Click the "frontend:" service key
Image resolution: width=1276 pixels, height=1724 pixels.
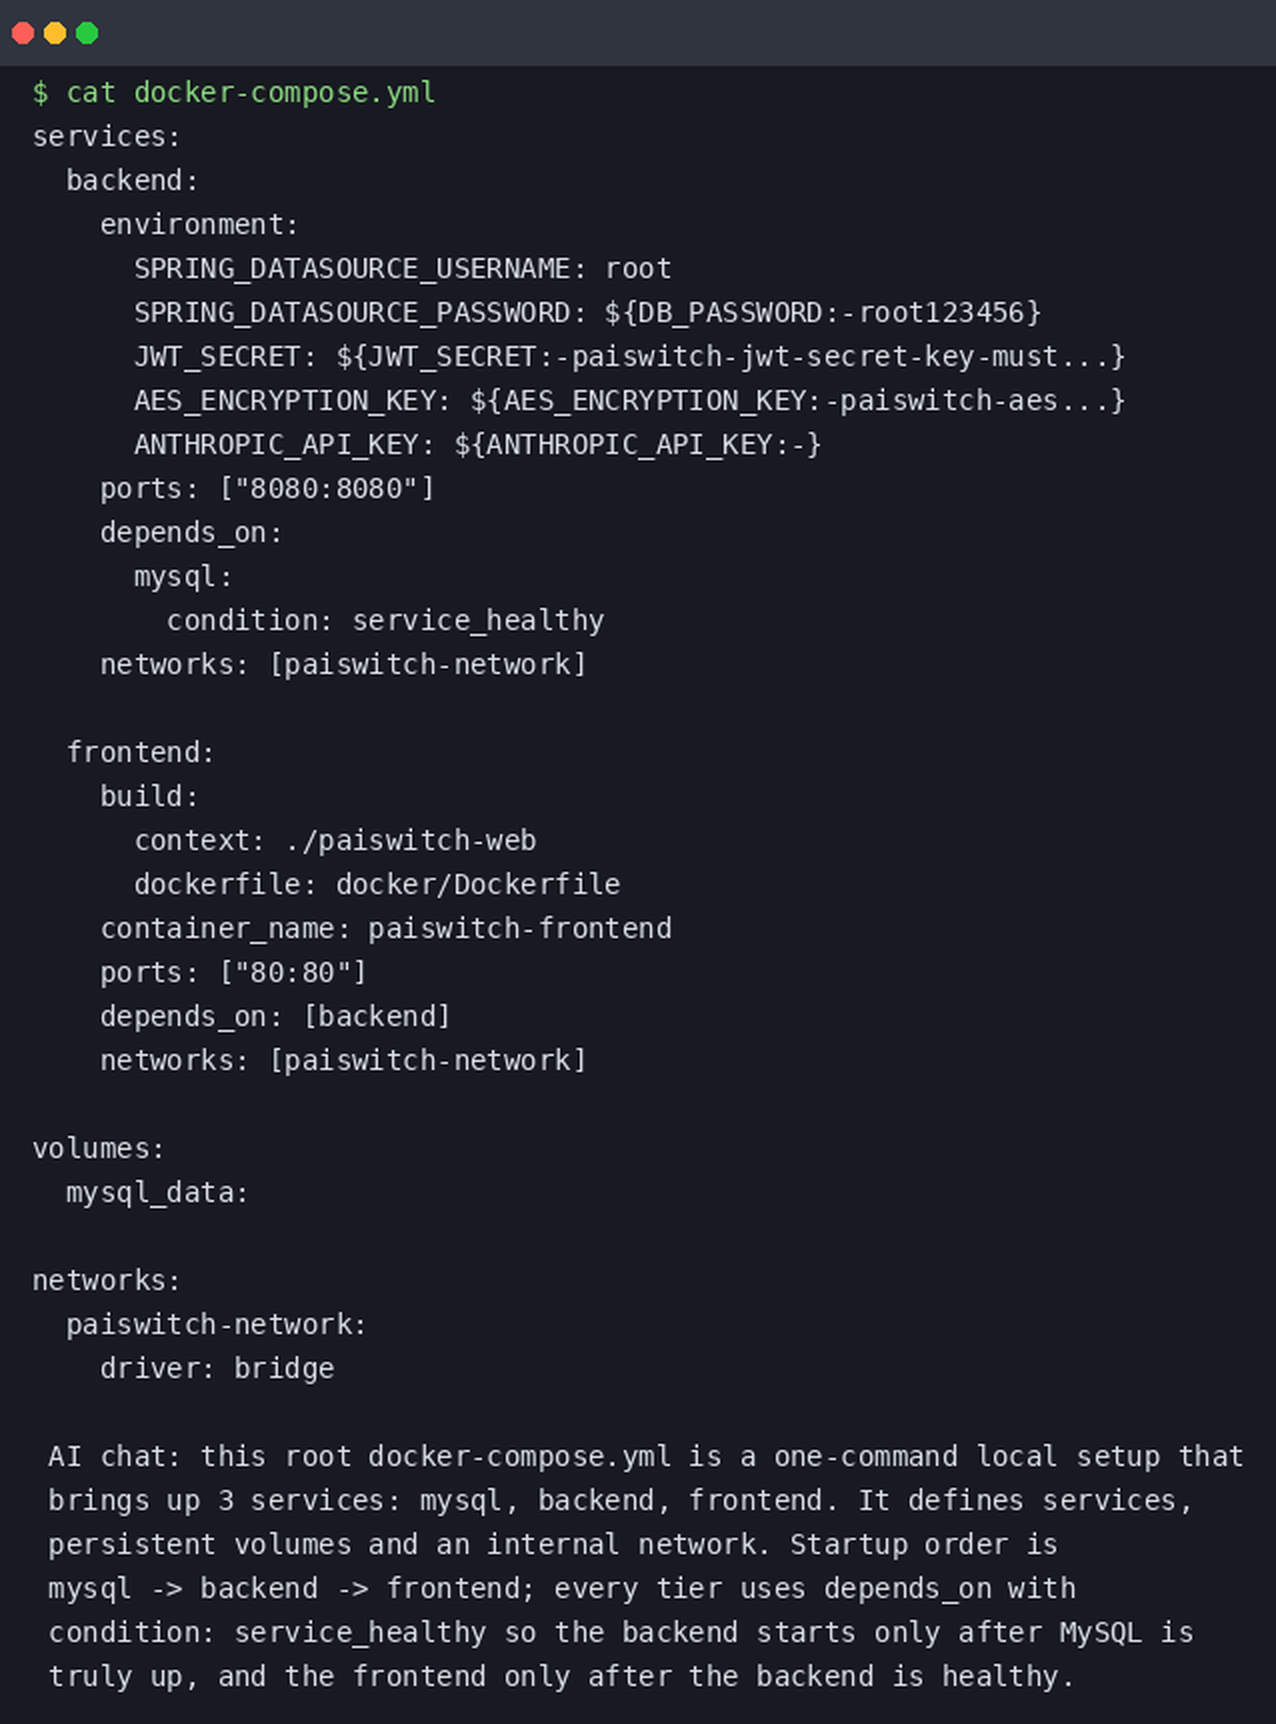click(x=140, y=752)
